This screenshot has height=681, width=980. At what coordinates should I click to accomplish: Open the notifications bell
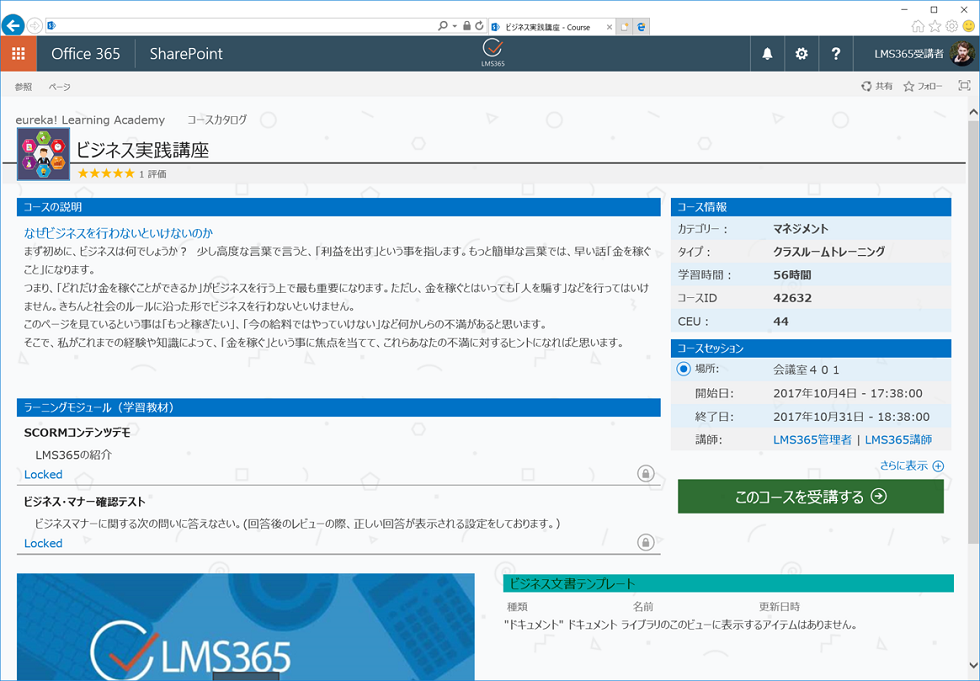[767, 54]
